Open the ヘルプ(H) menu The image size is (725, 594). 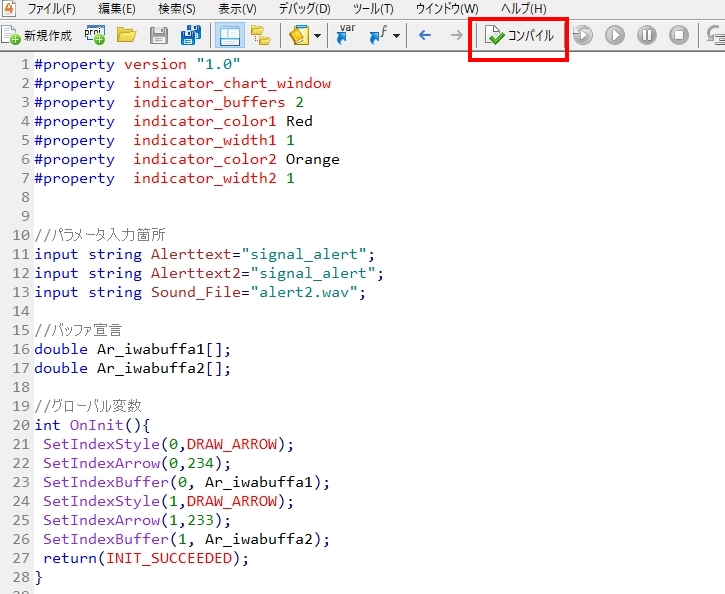tap(523, 9)
